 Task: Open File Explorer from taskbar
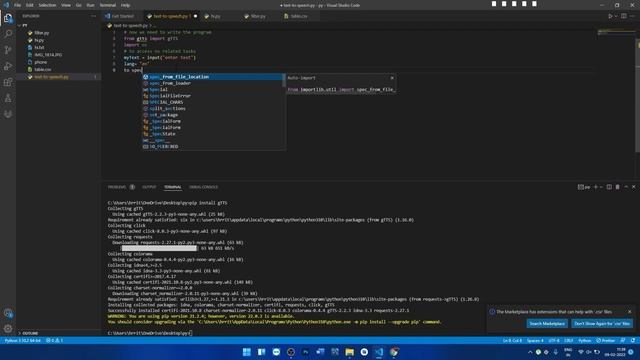click(349, 352)
